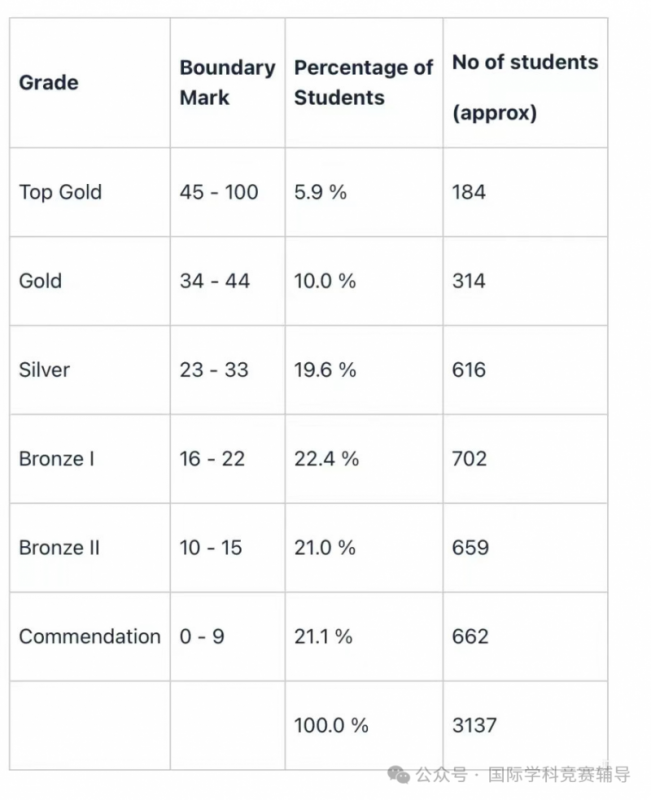The height and width of the screenshot is (800, 651).
Task: Click the Gold grade cell
Action: (x=90, y=281)
